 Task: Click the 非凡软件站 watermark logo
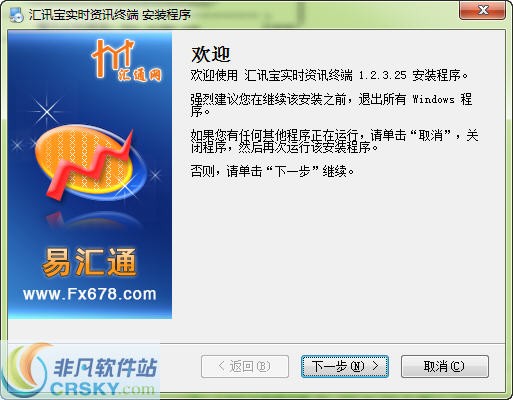pos(105,368)
